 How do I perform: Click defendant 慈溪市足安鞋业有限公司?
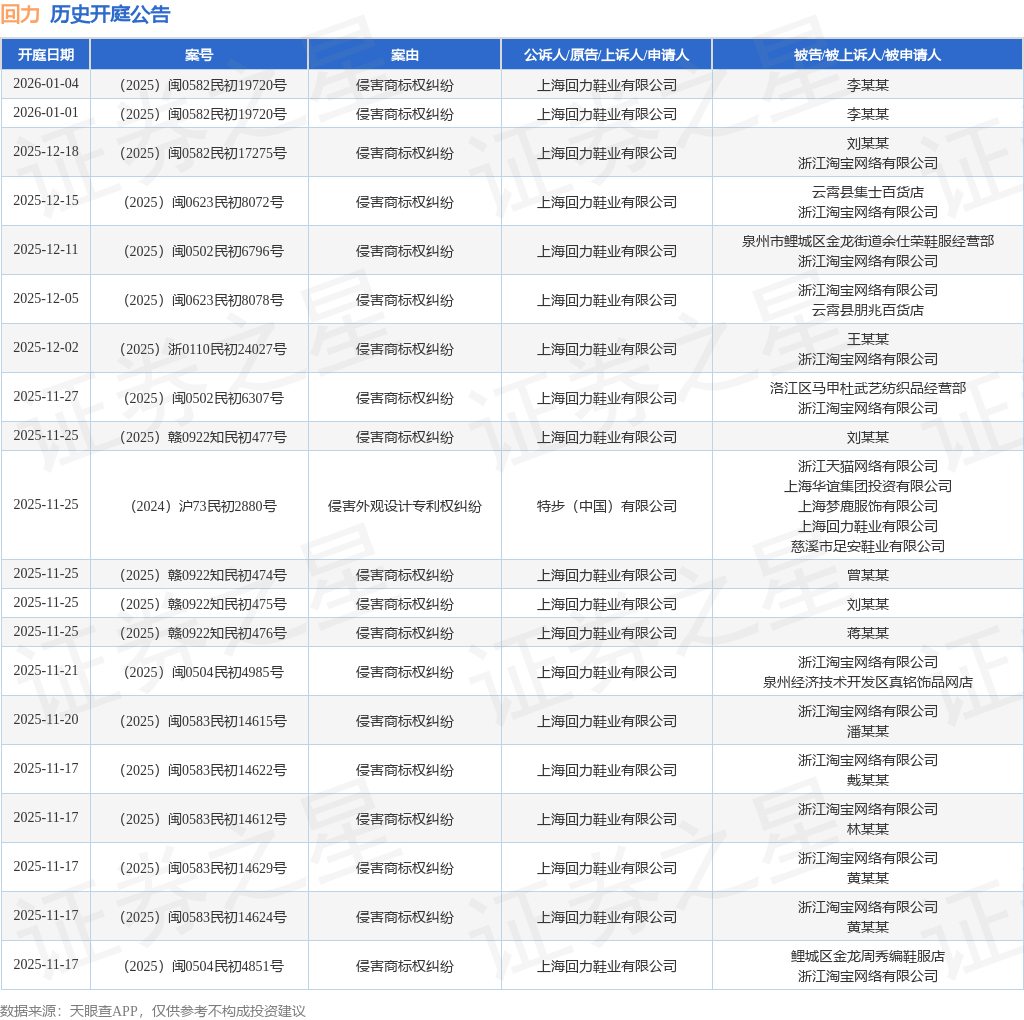point(867,546)
